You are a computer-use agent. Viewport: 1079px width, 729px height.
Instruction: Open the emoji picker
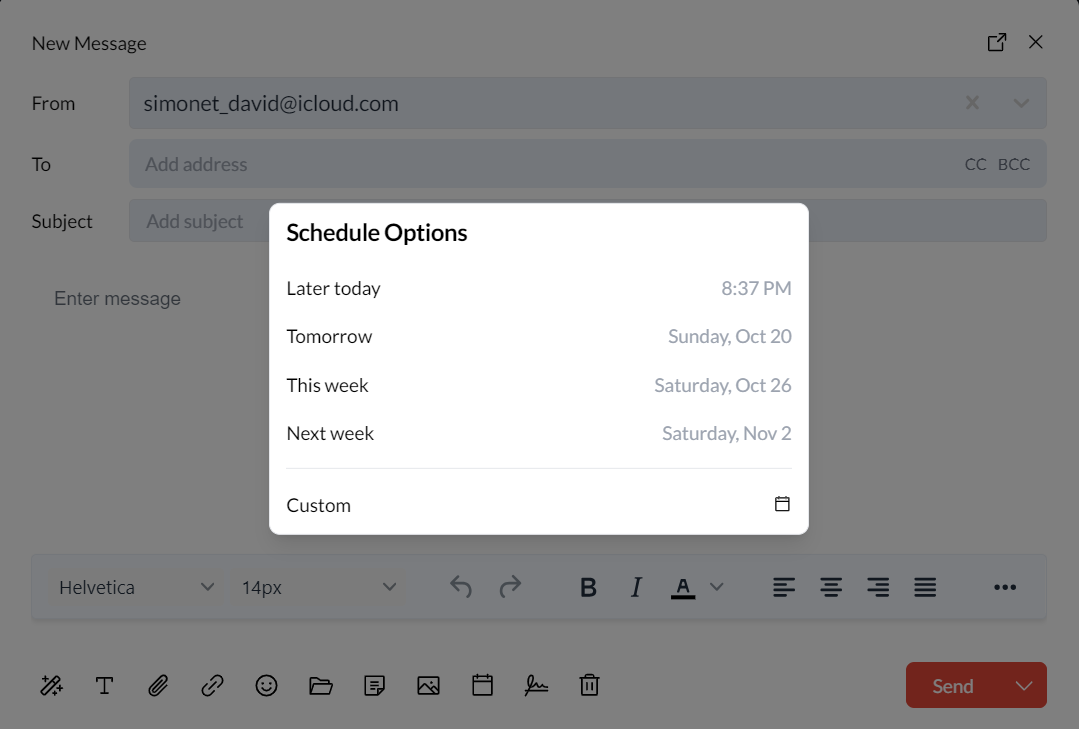[266, 686]
